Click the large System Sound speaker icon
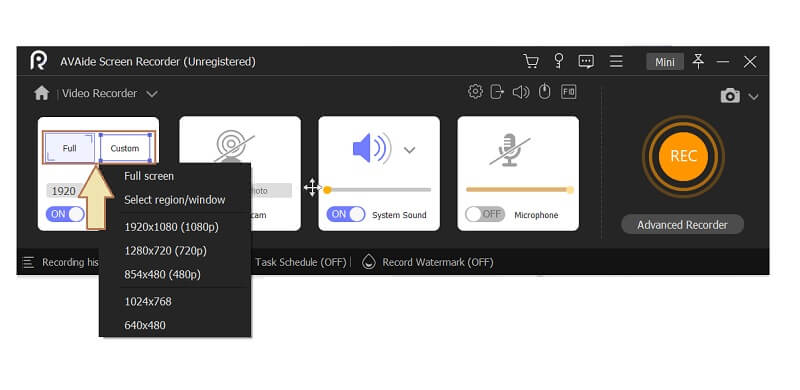The image size is (800, 390). [372, 149]
